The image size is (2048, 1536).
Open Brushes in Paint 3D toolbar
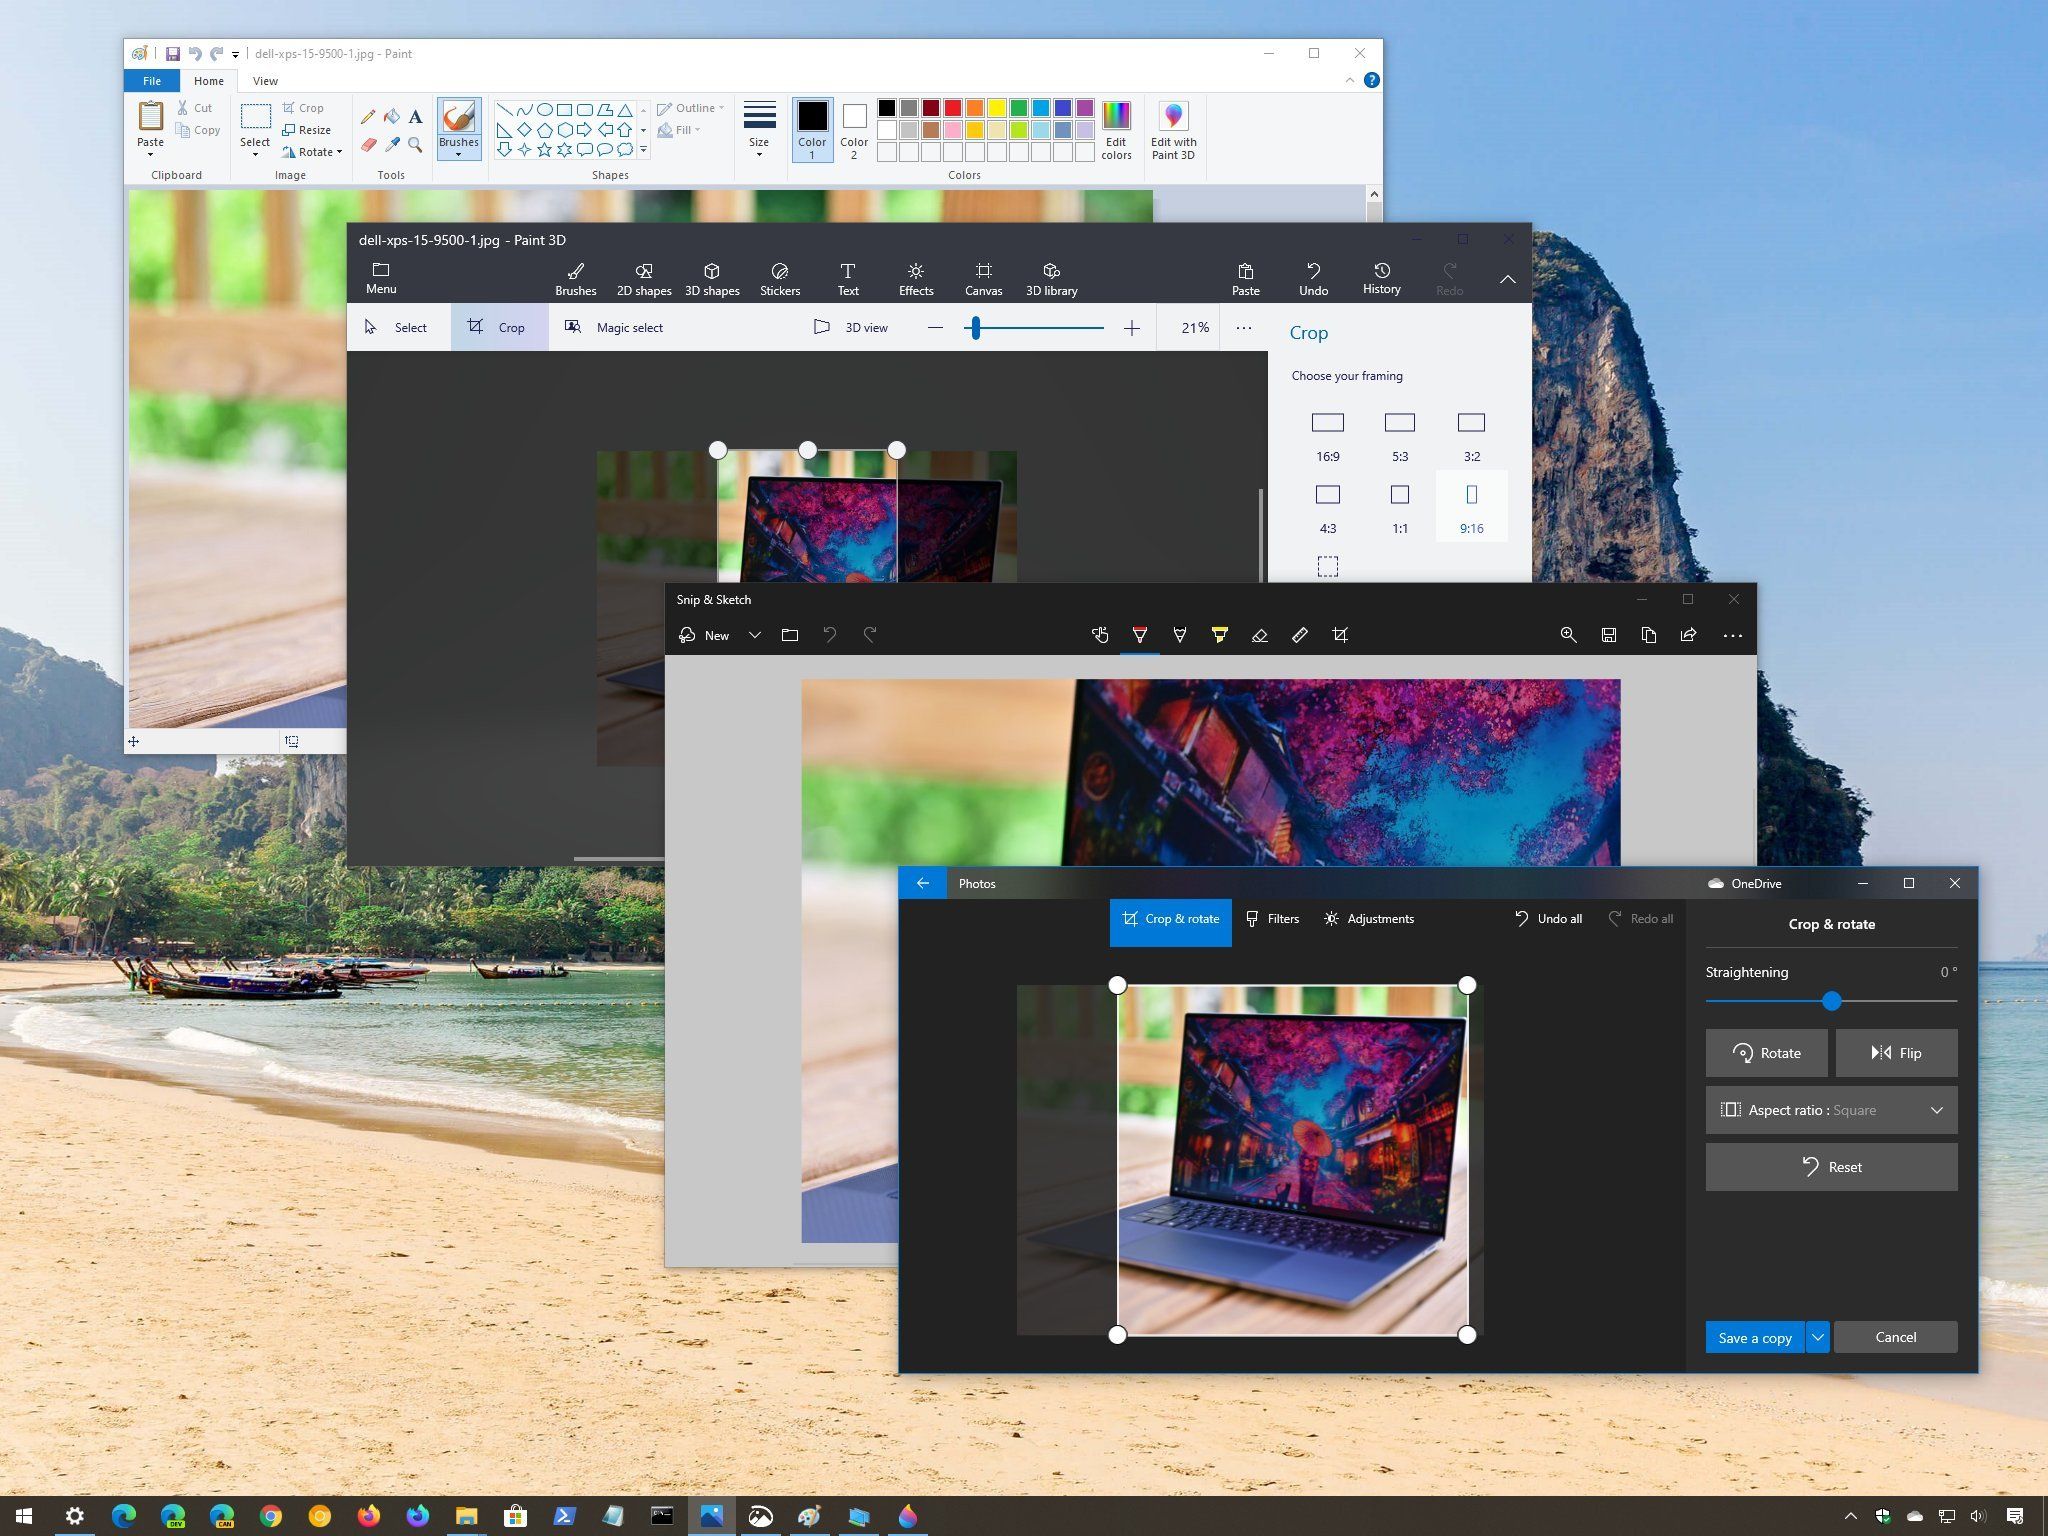point(576,279)
